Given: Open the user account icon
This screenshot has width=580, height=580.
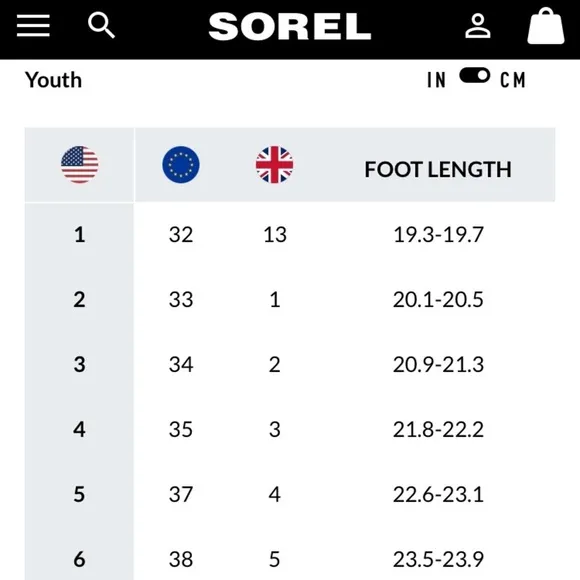Looking at the screenshot, I should click(478, 26).
